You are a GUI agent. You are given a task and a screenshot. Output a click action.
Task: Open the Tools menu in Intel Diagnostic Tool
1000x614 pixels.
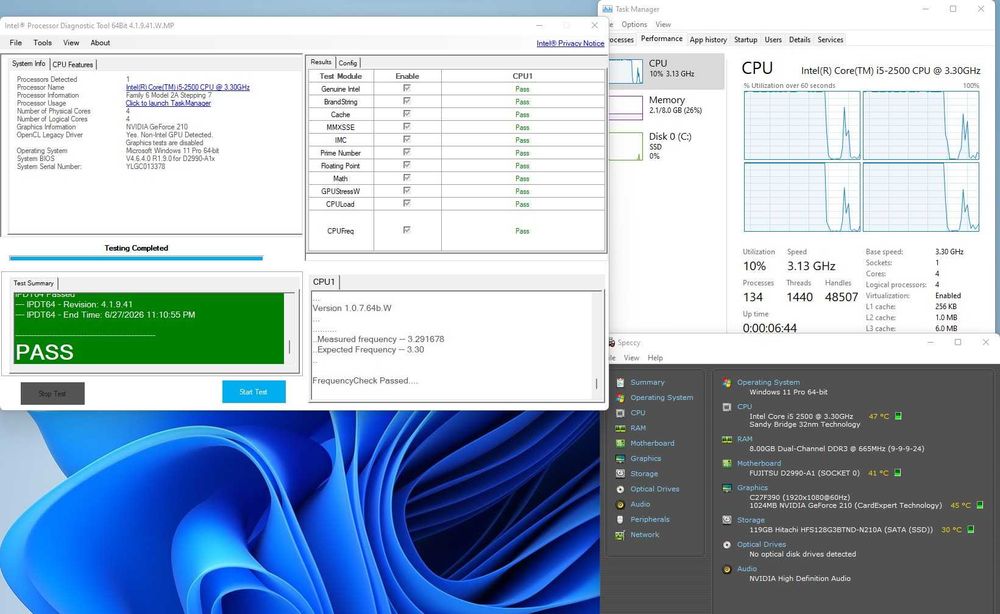[x=43, y=43]
